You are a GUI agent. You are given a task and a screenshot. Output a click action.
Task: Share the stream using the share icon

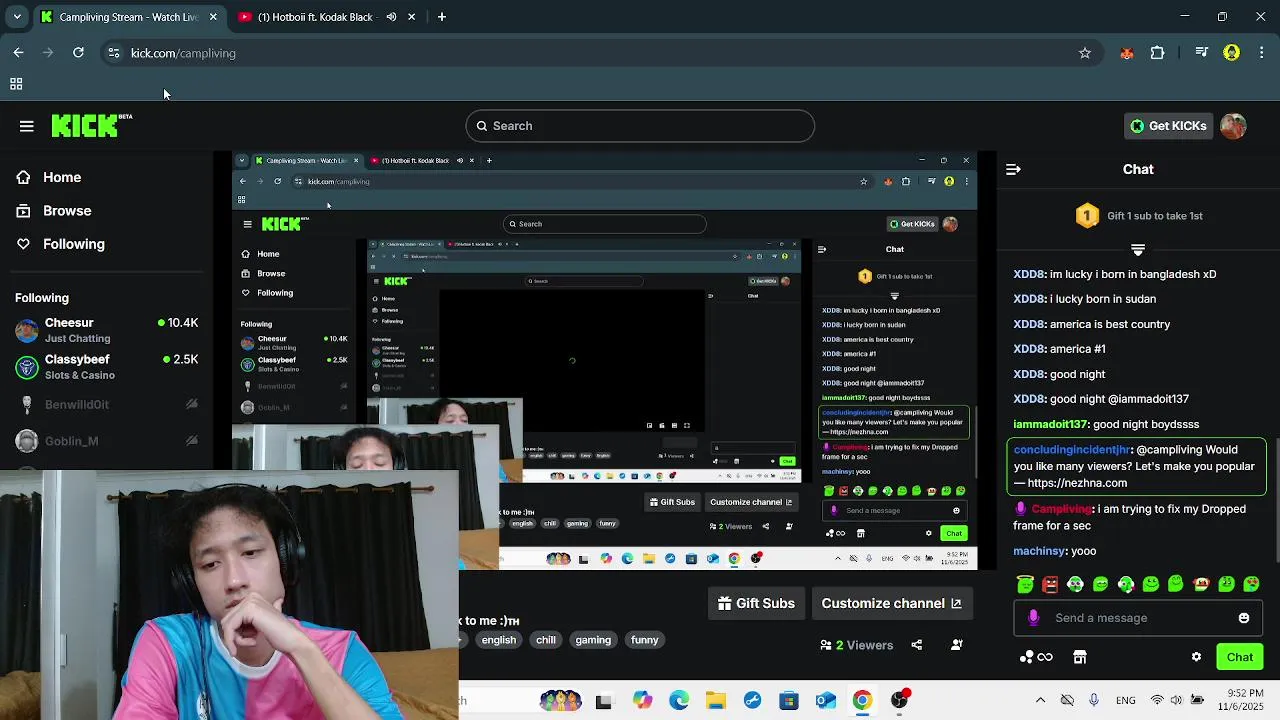(916, 645)
